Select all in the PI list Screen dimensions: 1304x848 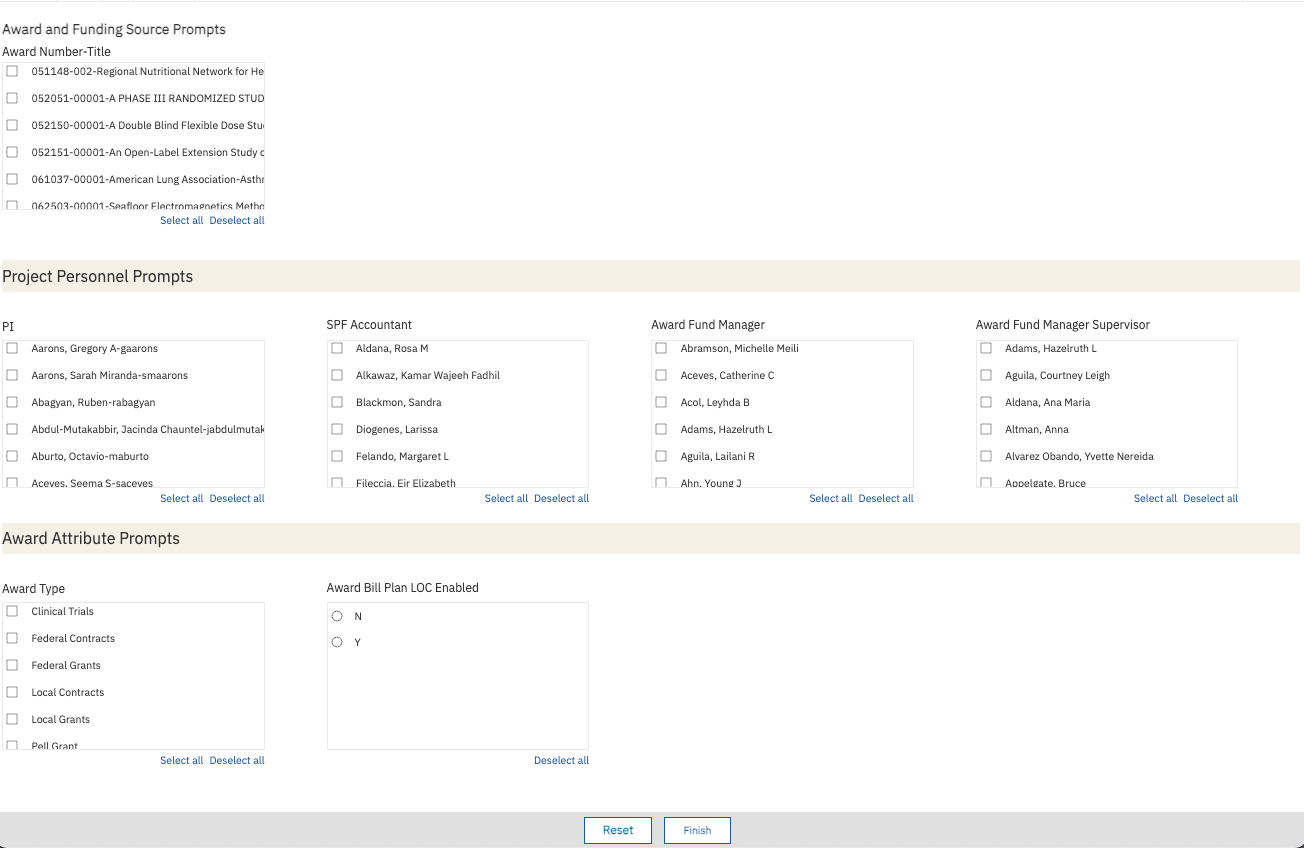(181, 498)
